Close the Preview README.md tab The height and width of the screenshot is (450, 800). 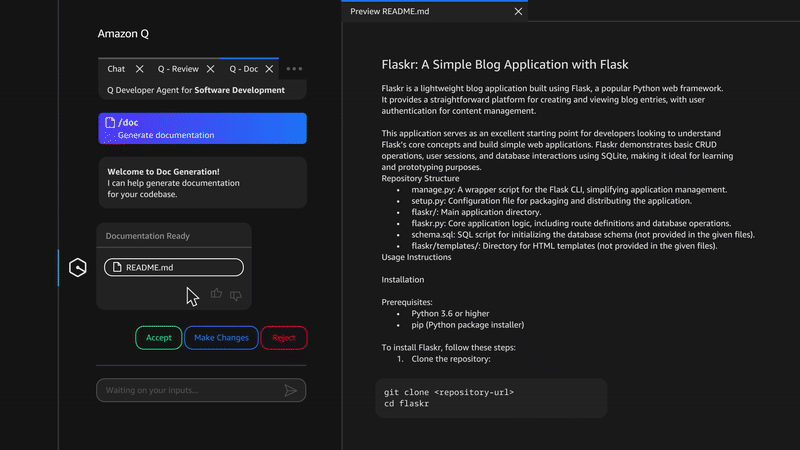(518, 11)
